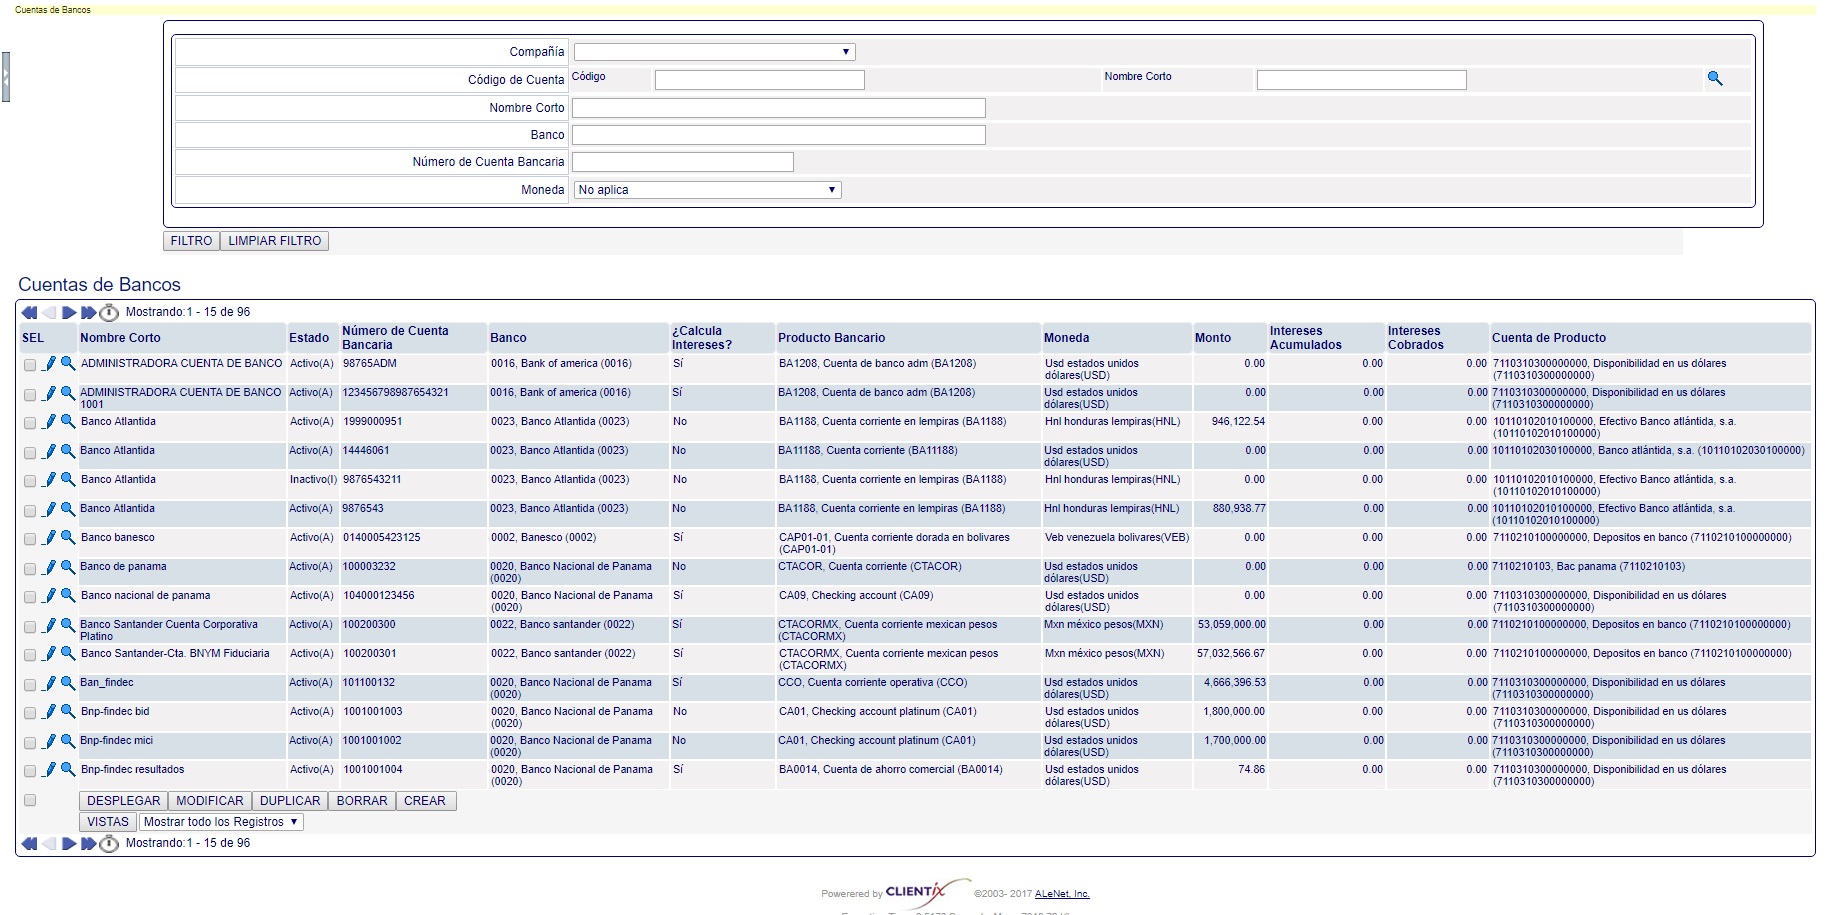The width and height of the screenshot is (1829, 915).
Task: Click the search magnifier beside Nombre Corto field
Action: click(x=1714, y=78)
